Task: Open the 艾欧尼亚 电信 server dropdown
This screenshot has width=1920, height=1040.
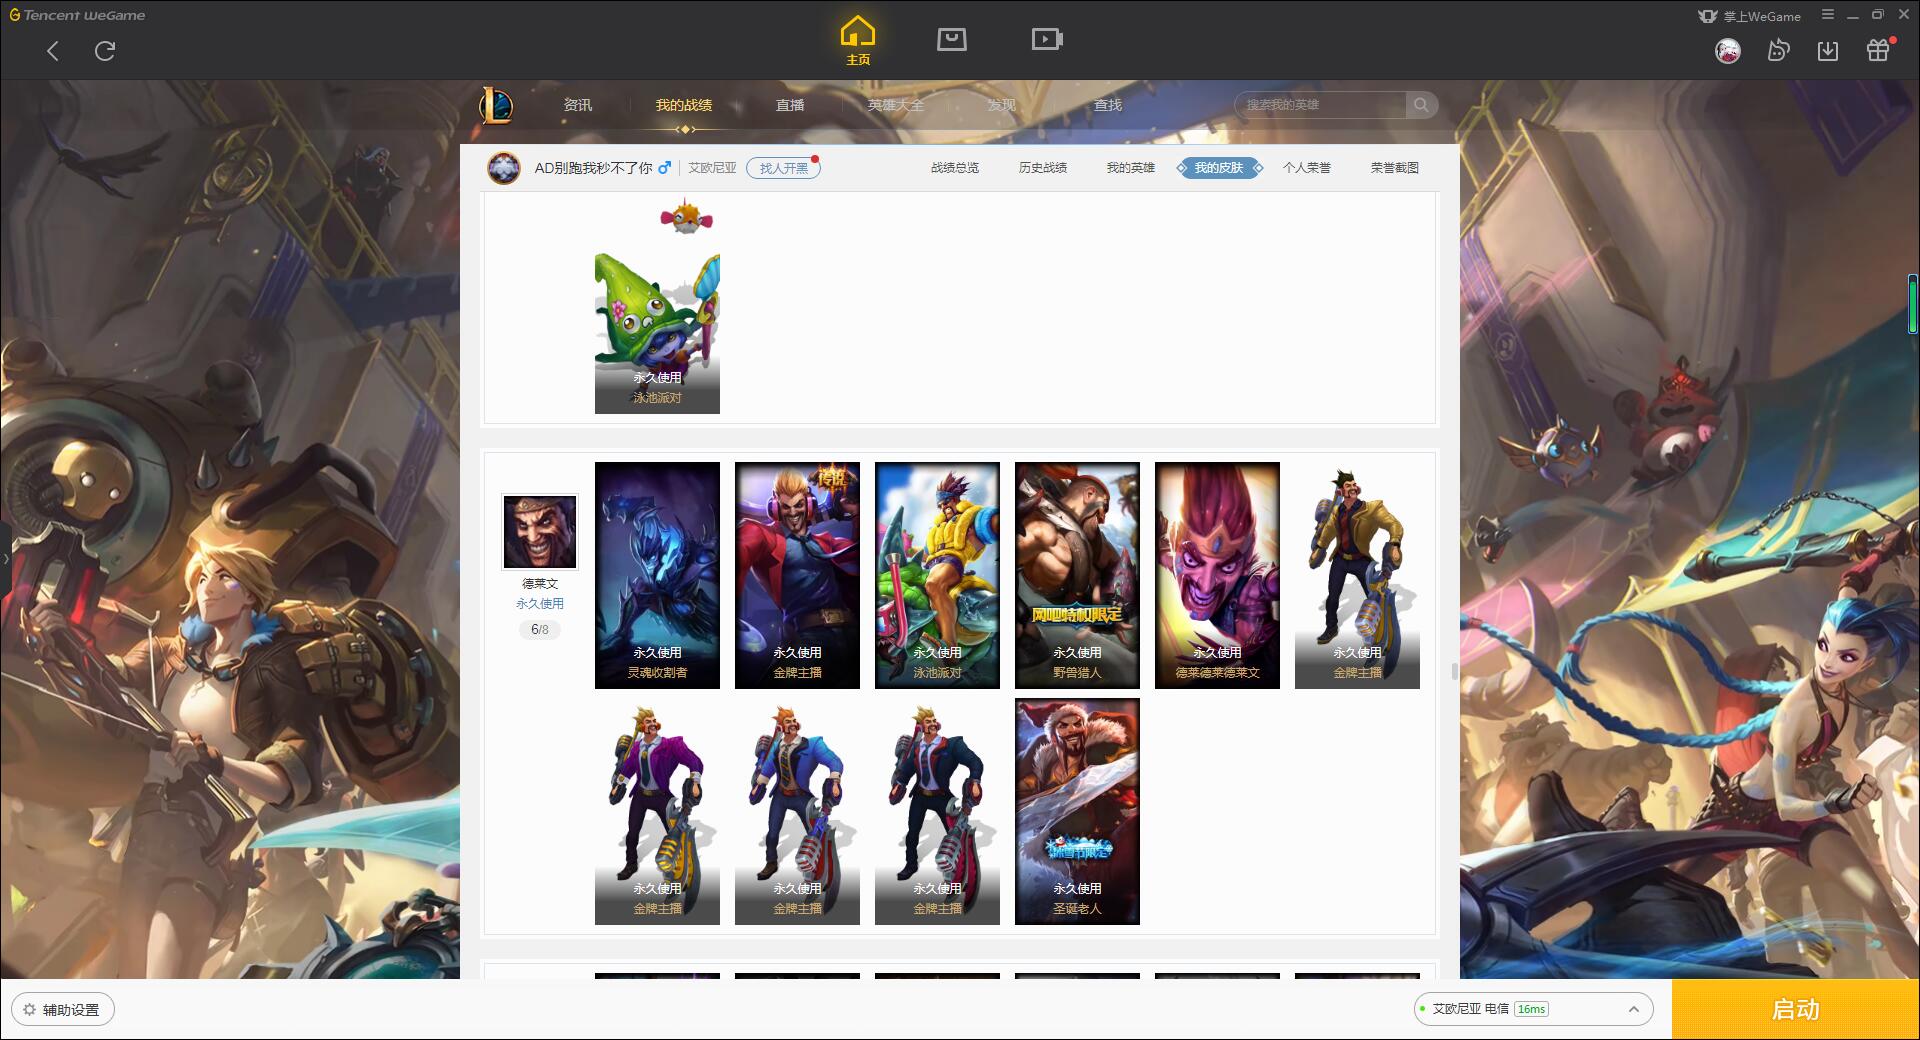Action: point(1533,1009)
